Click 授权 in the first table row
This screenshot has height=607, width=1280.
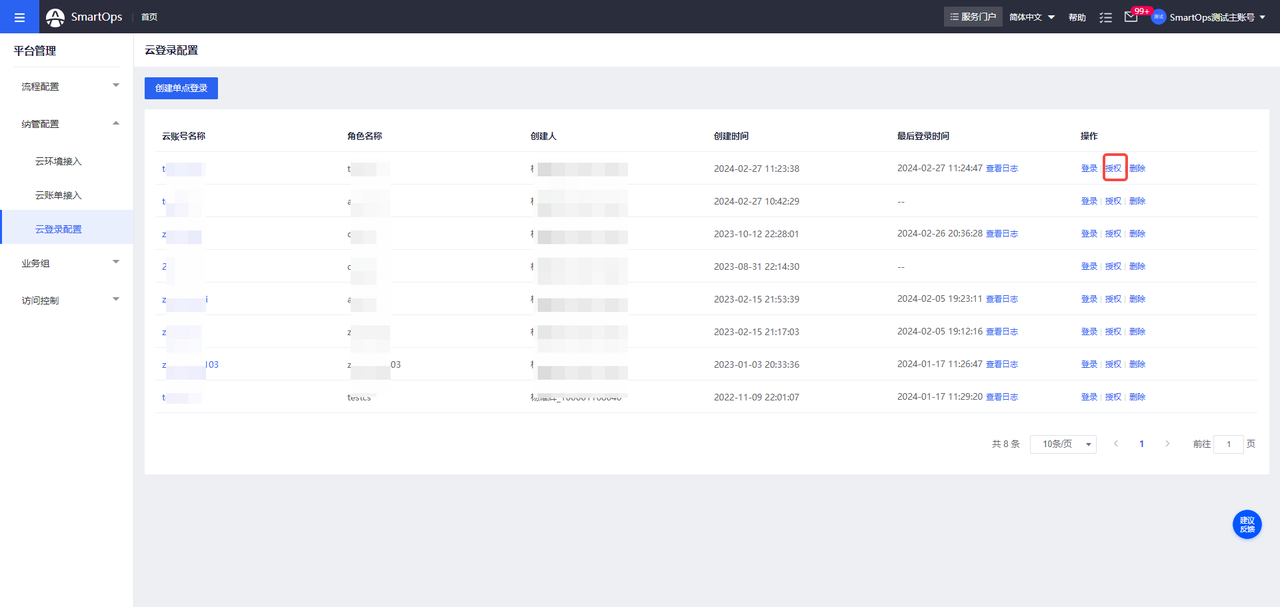(1113, 168)
